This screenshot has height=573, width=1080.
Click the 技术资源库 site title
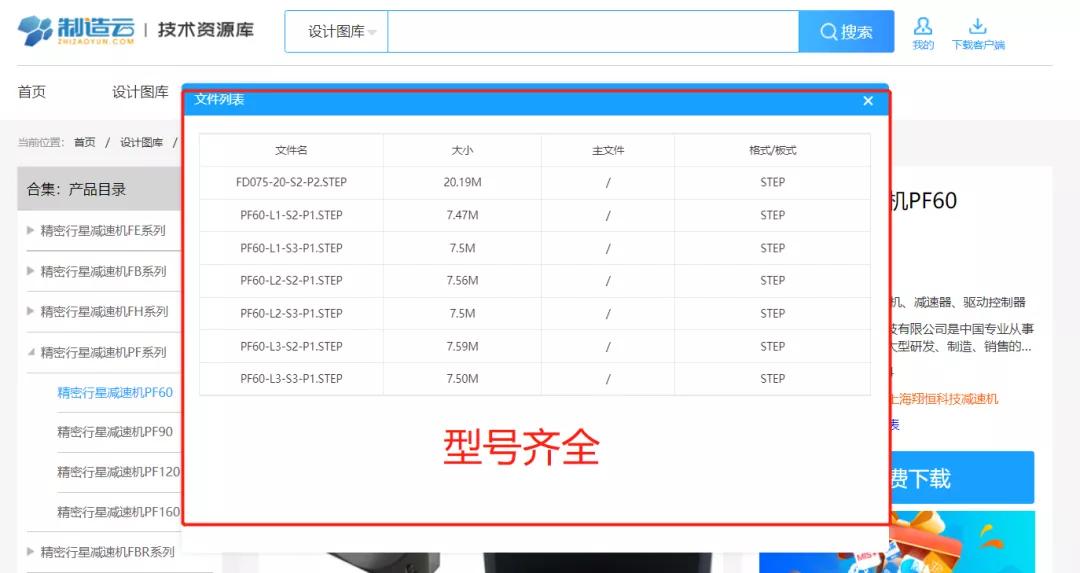(x=205, y=30)
